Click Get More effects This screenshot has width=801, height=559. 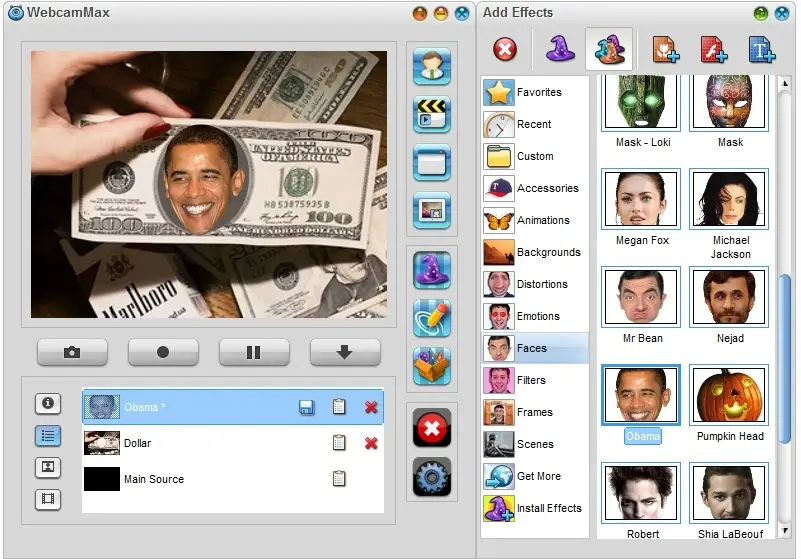535,476
